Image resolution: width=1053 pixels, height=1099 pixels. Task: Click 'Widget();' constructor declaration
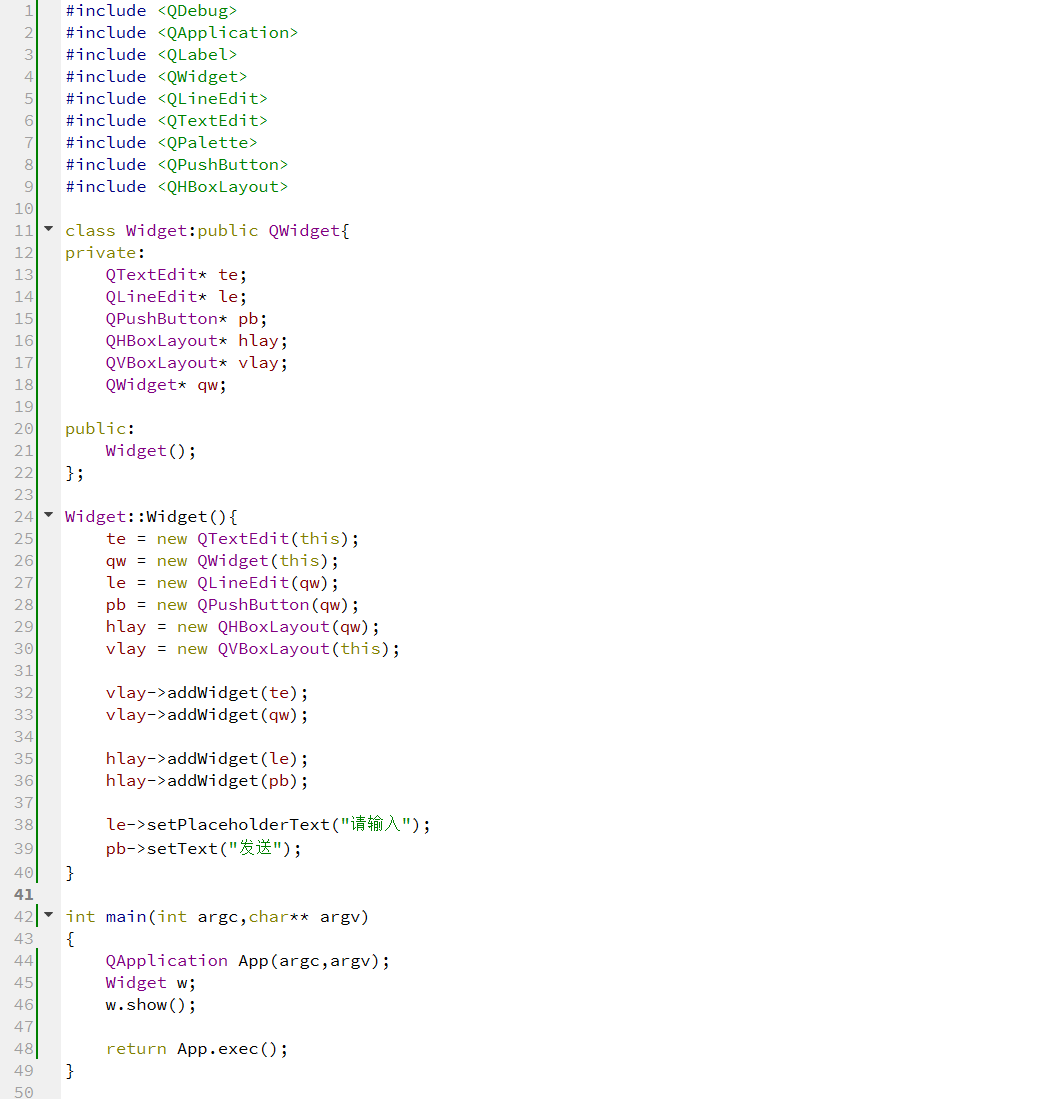click(x=151, y=451)
